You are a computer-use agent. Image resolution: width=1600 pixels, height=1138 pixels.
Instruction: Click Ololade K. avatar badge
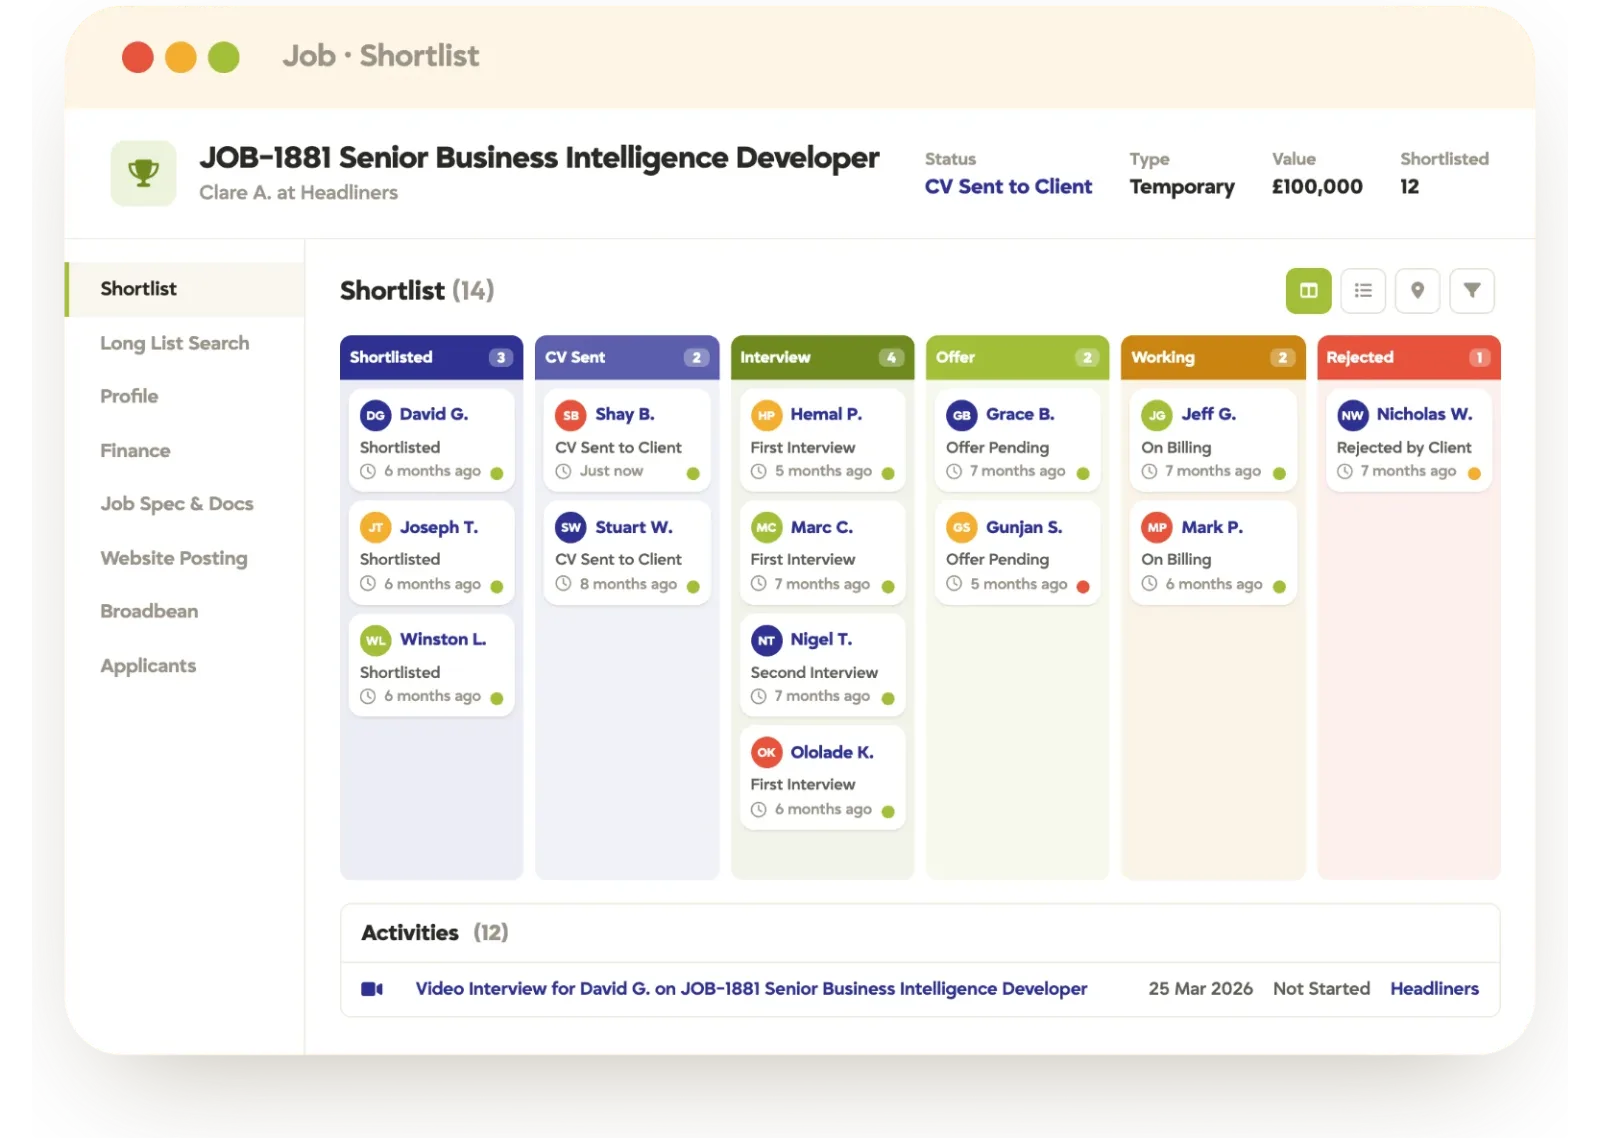(x=766, y=752)
